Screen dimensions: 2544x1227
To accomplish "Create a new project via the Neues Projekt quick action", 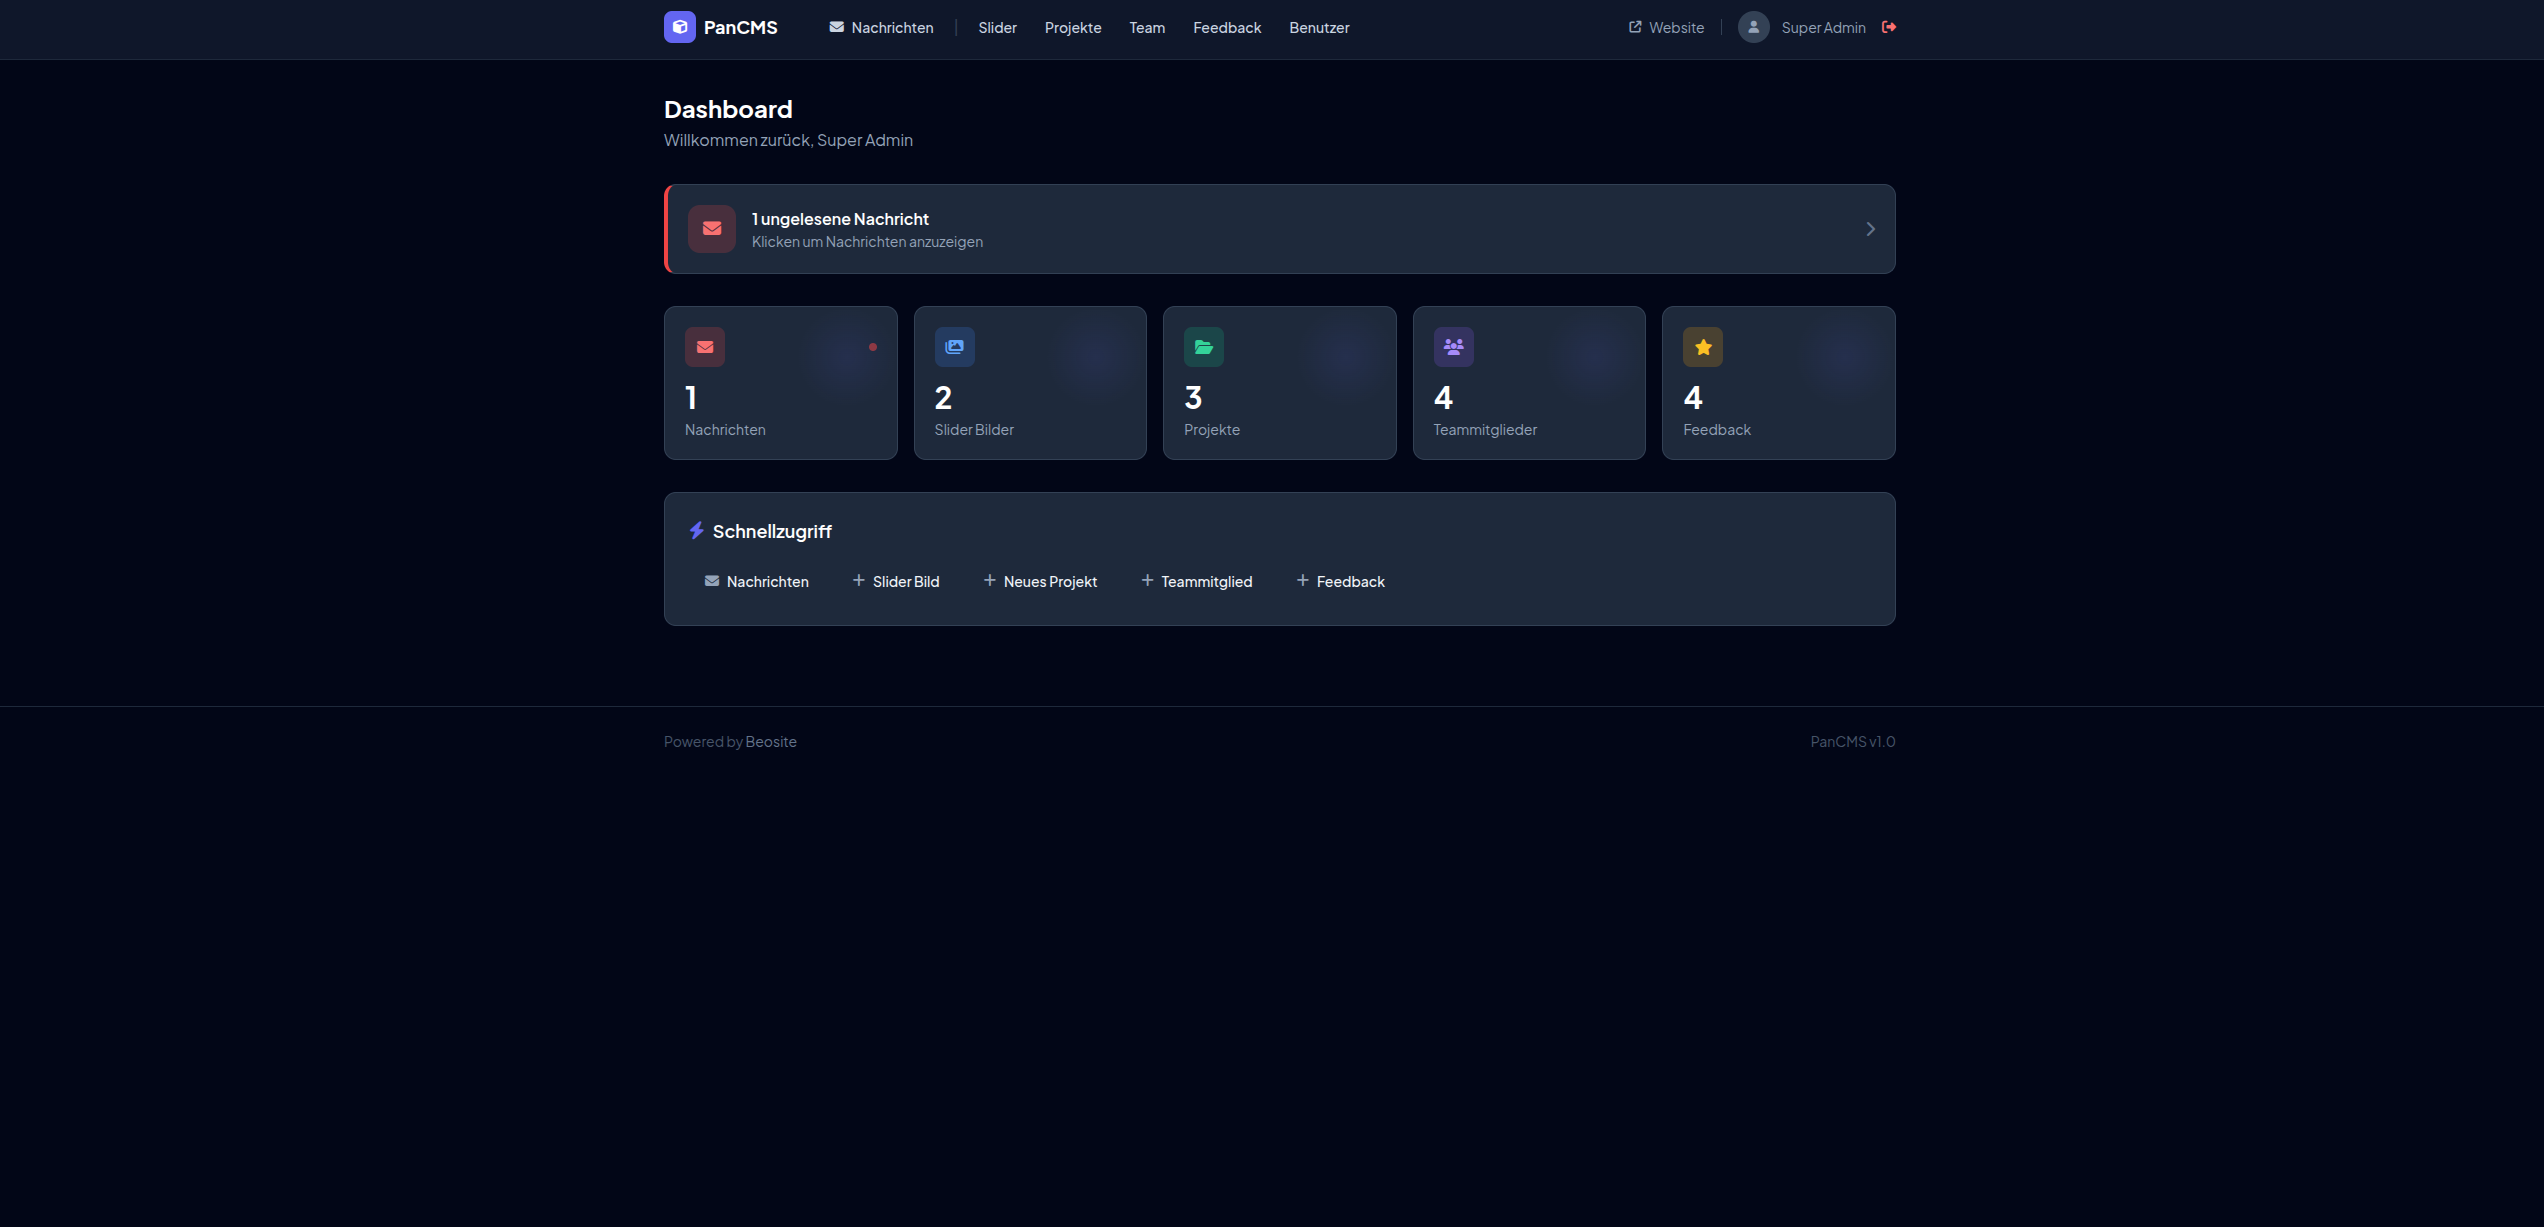I will [1040, 581].
